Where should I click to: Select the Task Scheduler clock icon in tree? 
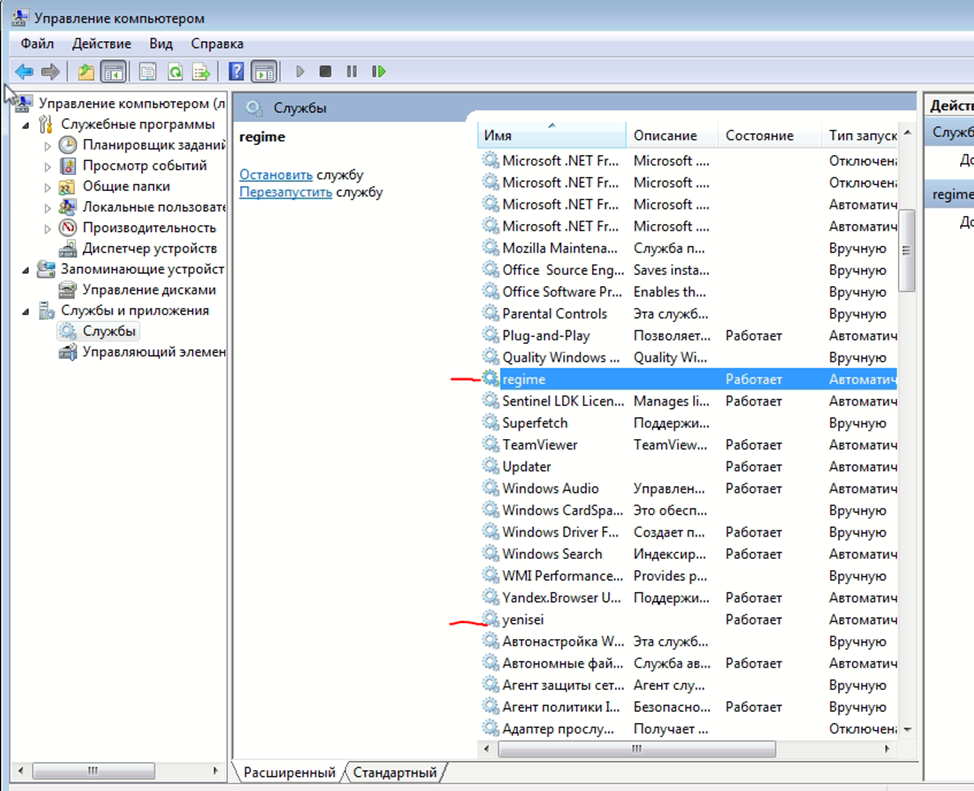click(68, 145)
